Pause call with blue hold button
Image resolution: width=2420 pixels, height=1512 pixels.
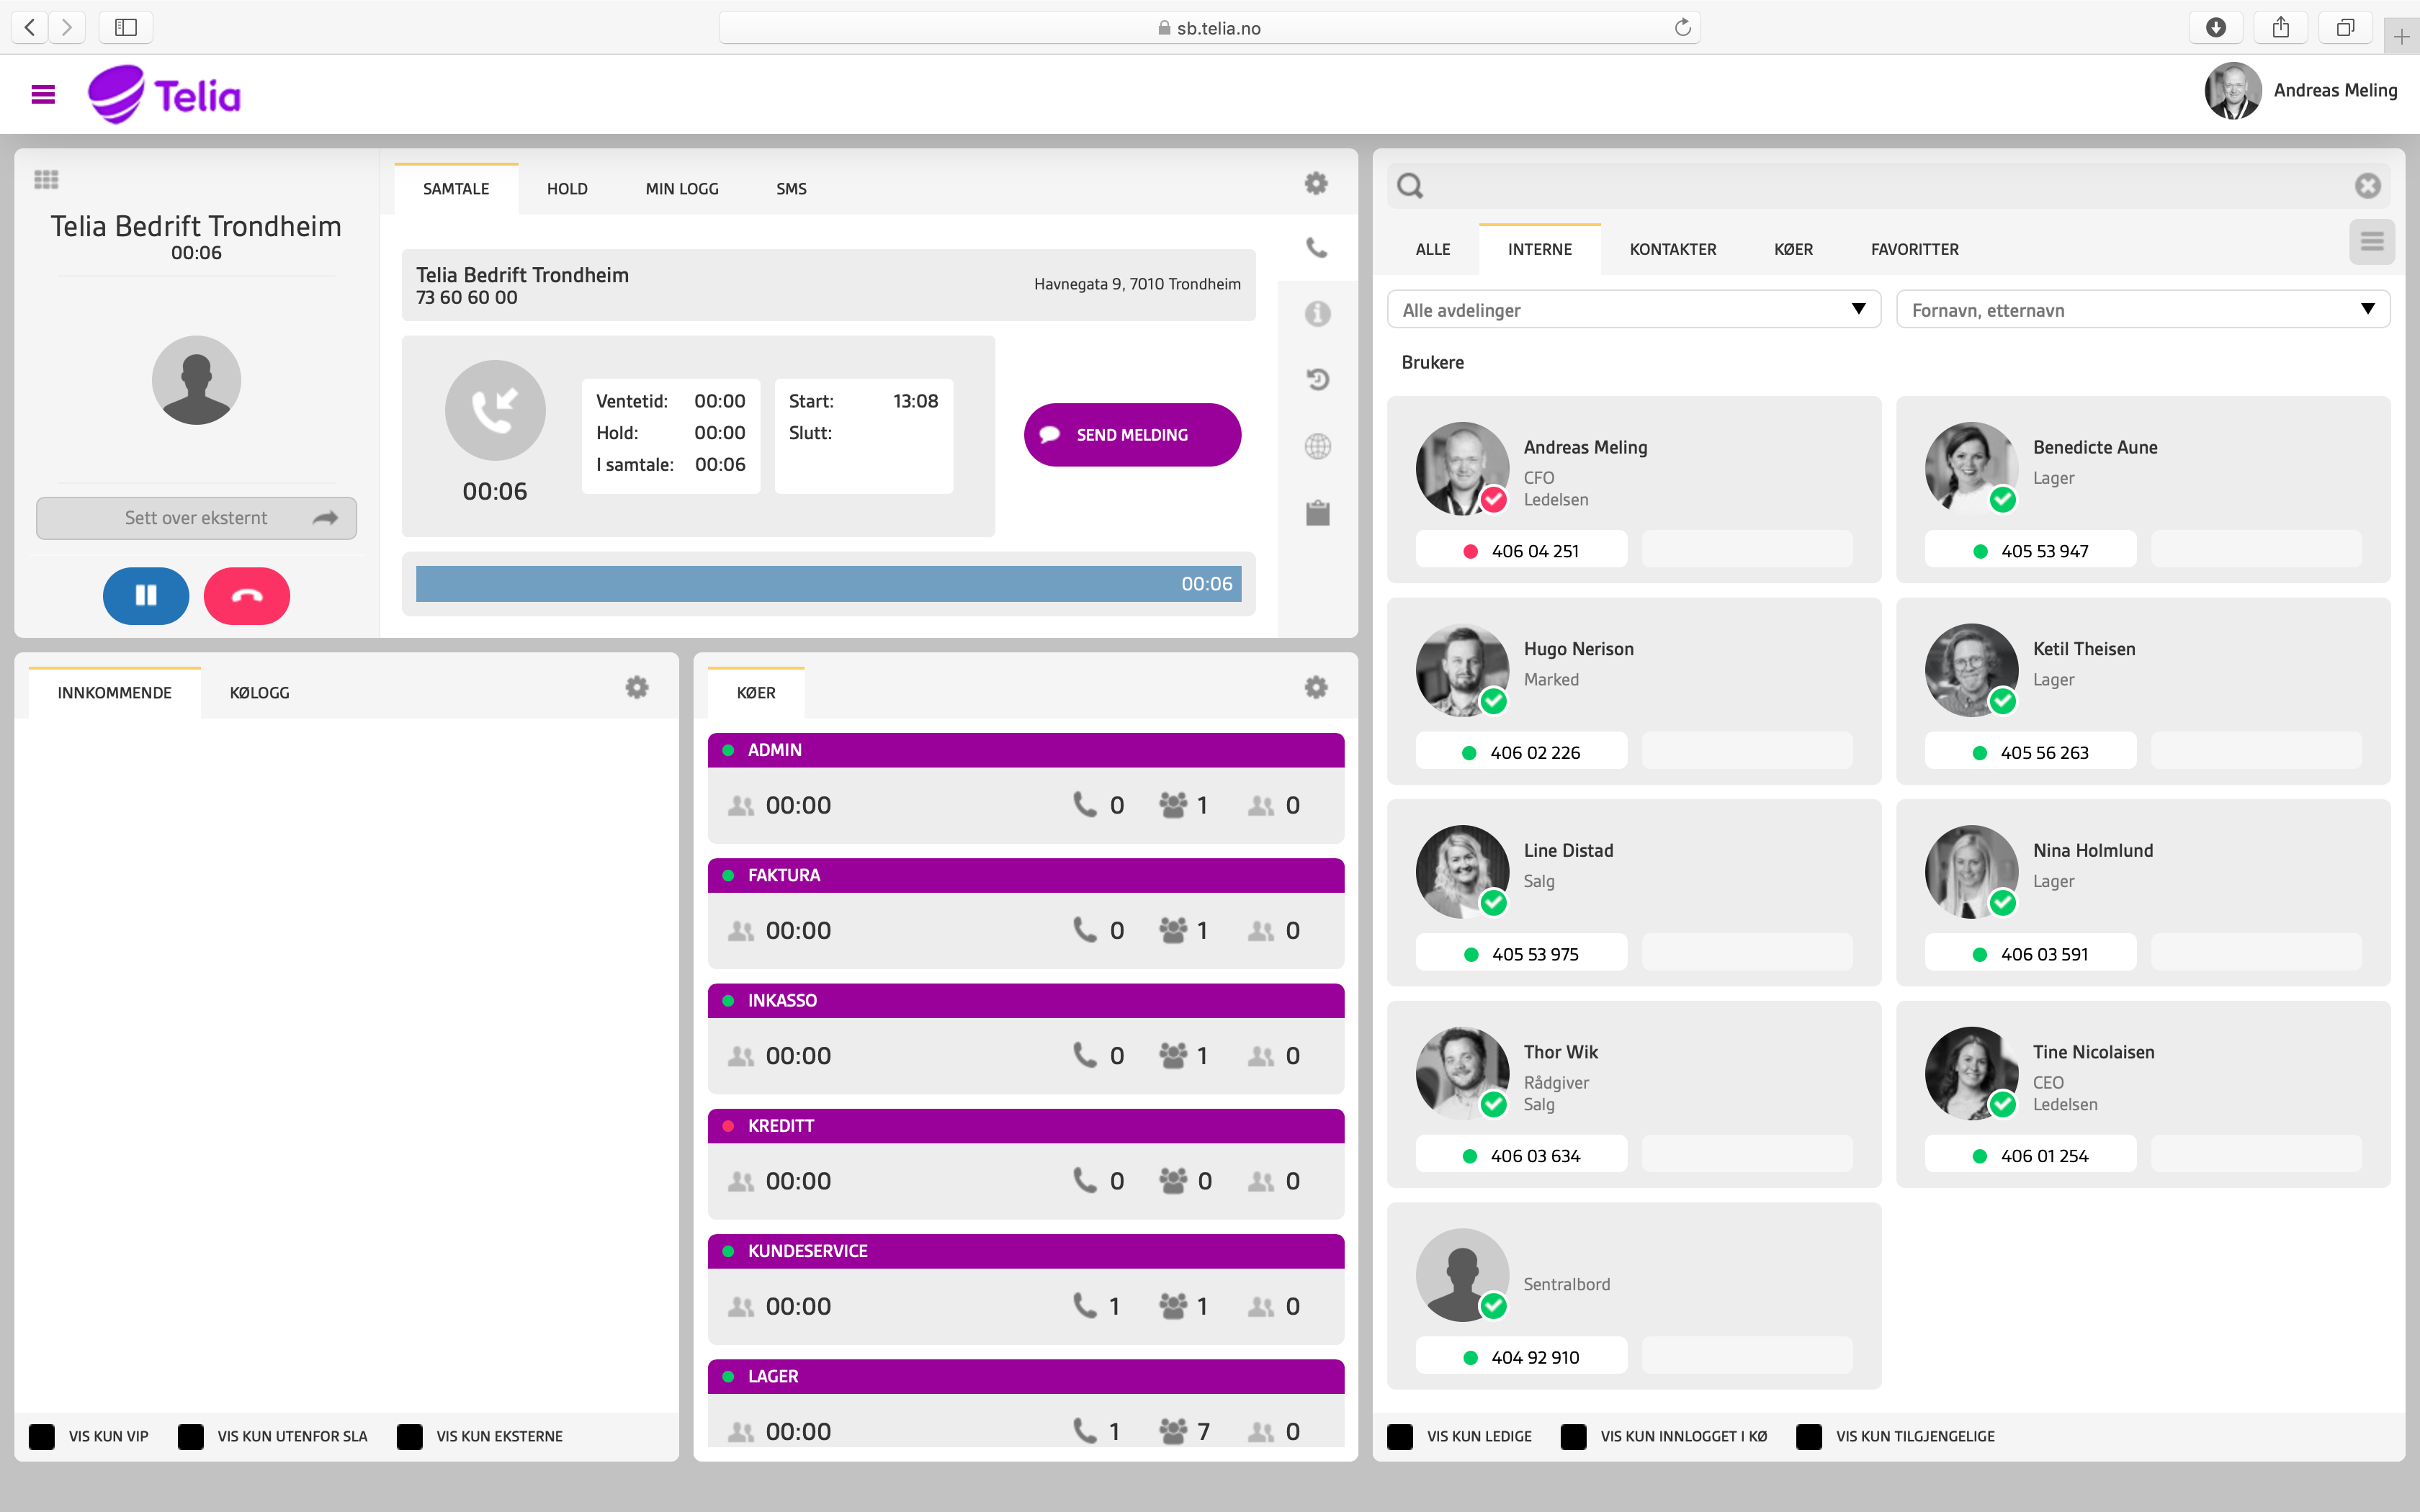point(146,596)
